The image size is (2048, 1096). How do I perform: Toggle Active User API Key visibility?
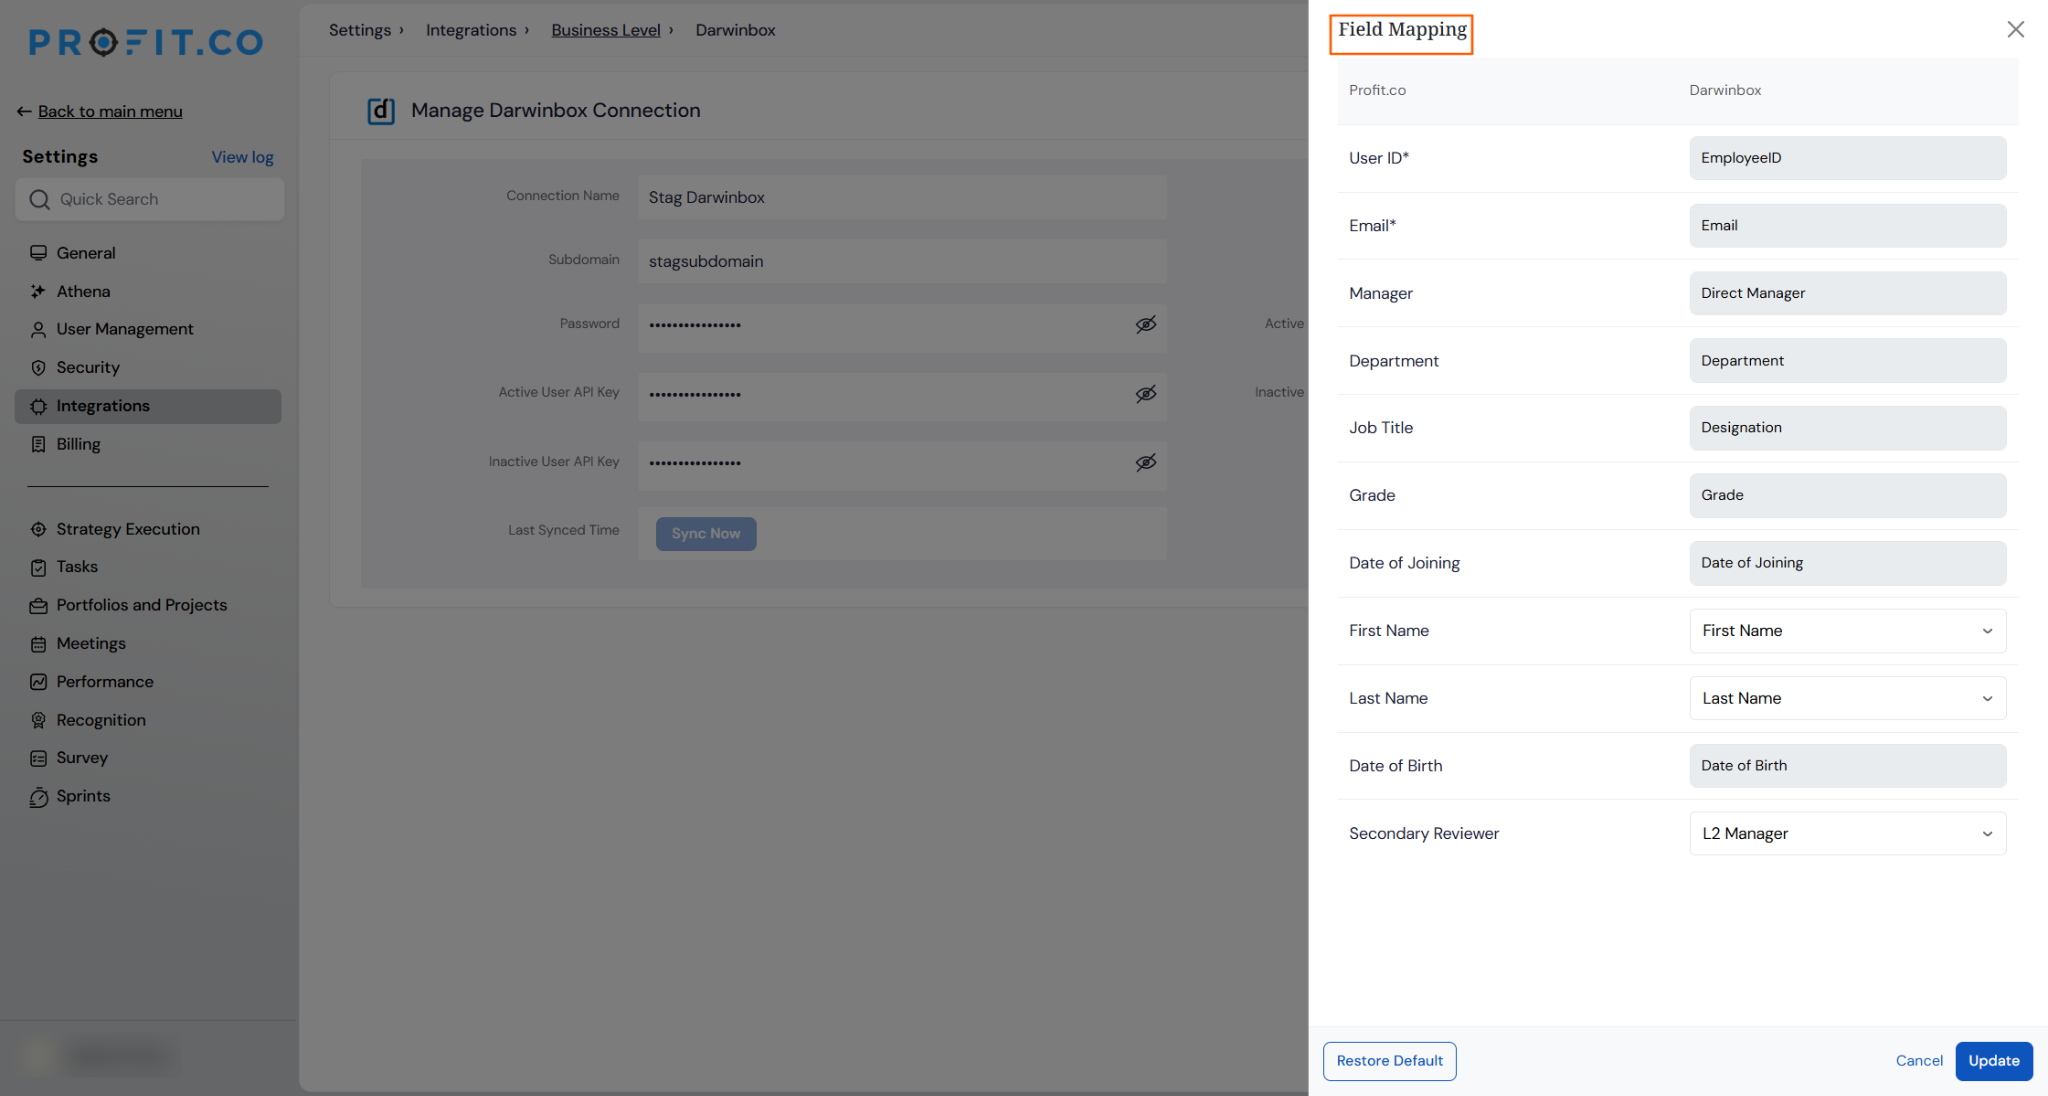pos(1146,393)
